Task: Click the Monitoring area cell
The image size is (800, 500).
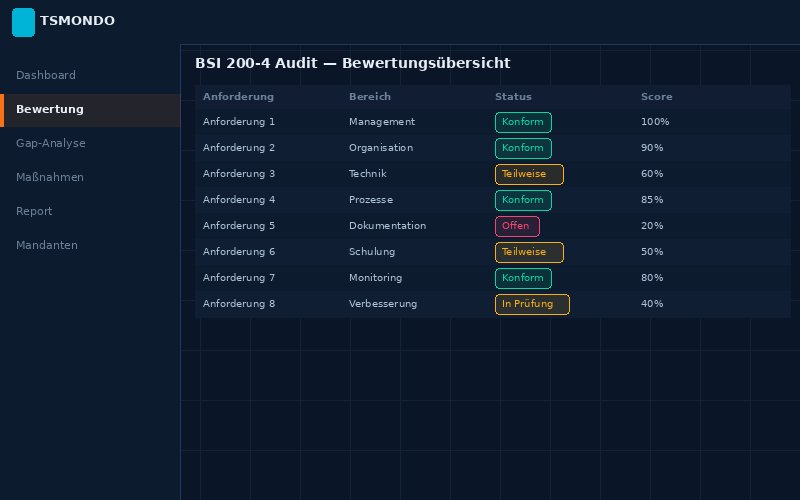Action: point(376,278)
